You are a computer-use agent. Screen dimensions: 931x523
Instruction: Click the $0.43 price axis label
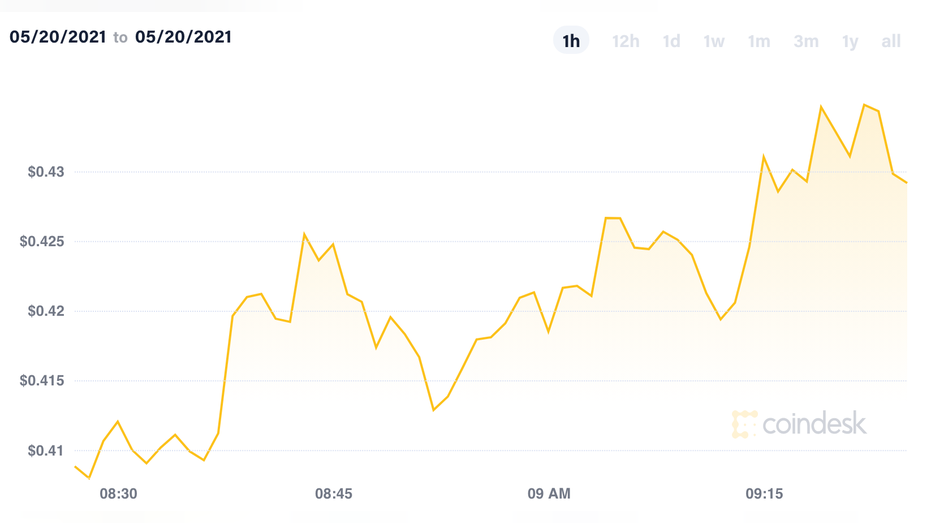click(46, 172)
